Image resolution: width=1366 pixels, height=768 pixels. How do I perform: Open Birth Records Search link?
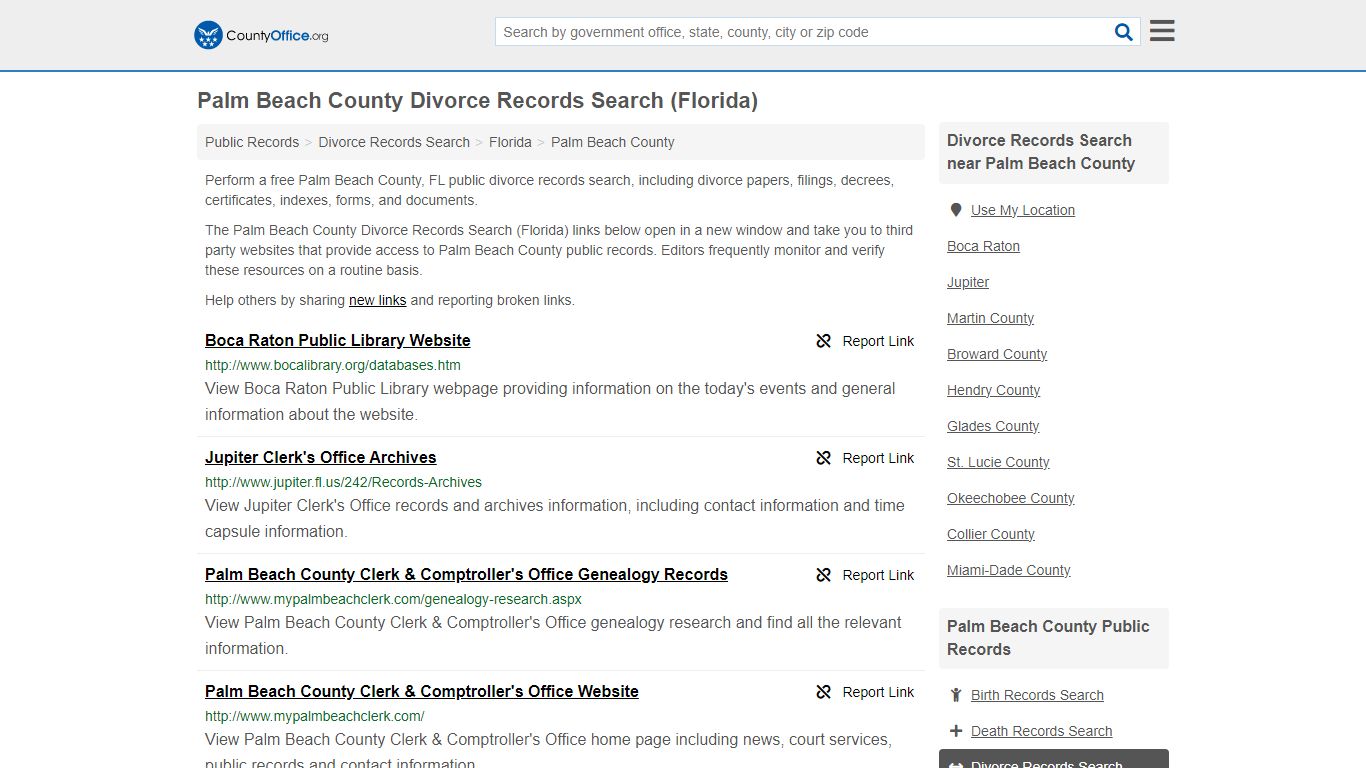point(1037,695)
